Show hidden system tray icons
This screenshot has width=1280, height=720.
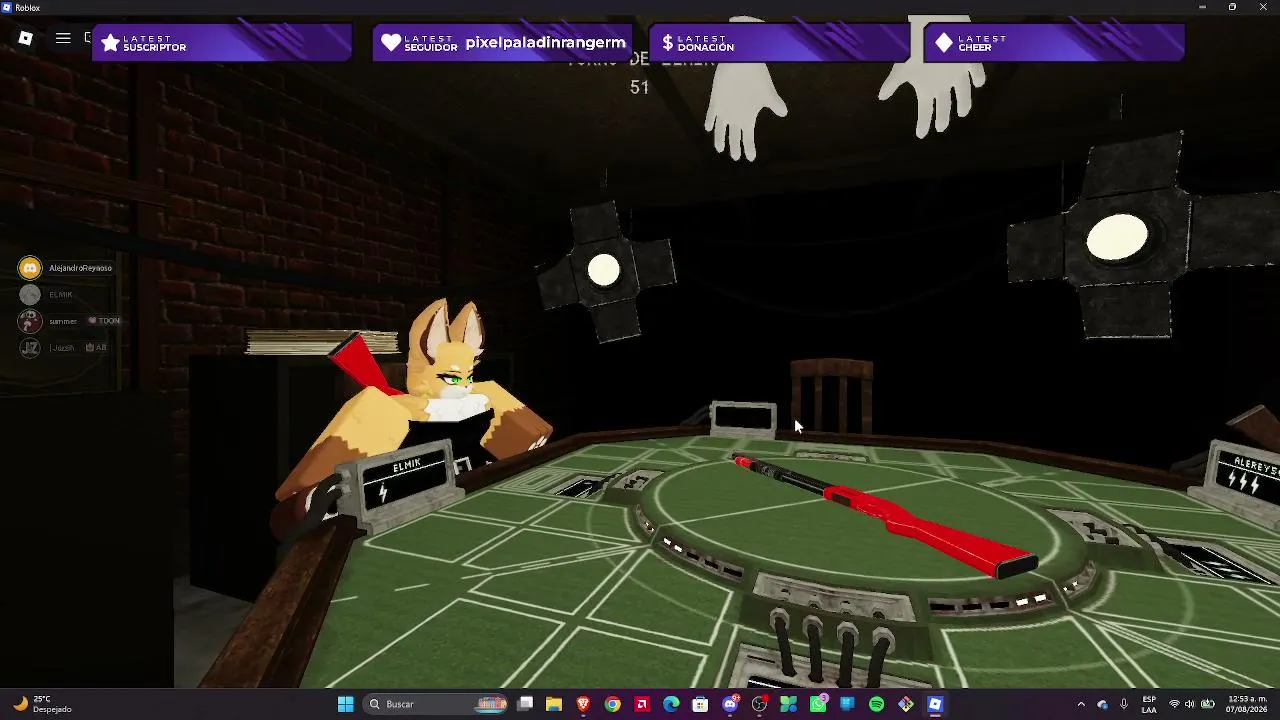pyautogui.click(x=1081, y=704)
